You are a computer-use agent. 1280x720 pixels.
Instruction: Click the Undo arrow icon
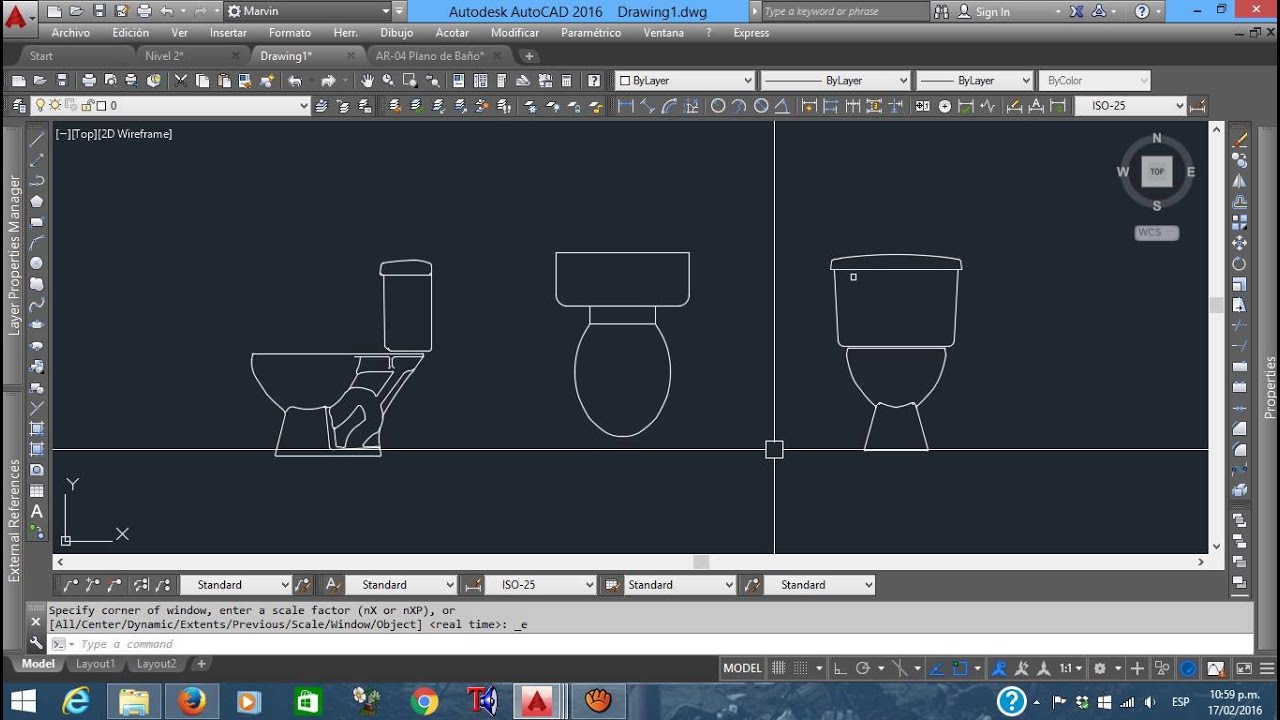click(x=295, y=81)
